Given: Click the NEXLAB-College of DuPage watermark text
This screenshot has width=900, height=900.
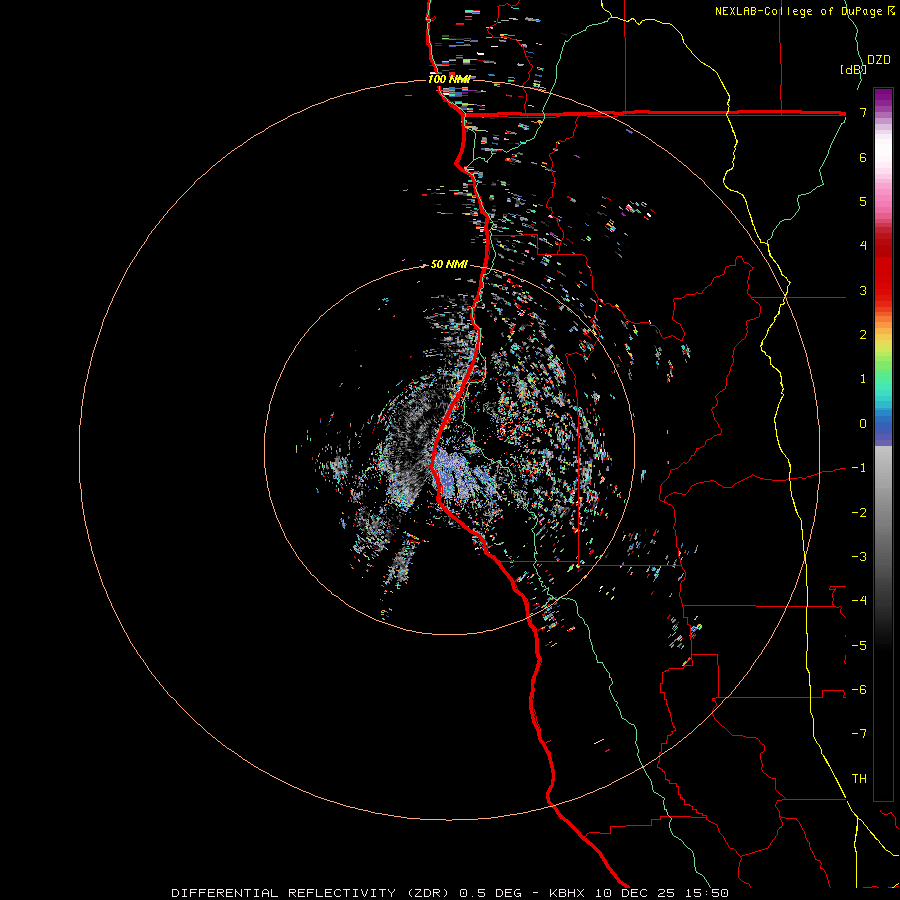Looking at the screenshot, I should coord(804,11).
